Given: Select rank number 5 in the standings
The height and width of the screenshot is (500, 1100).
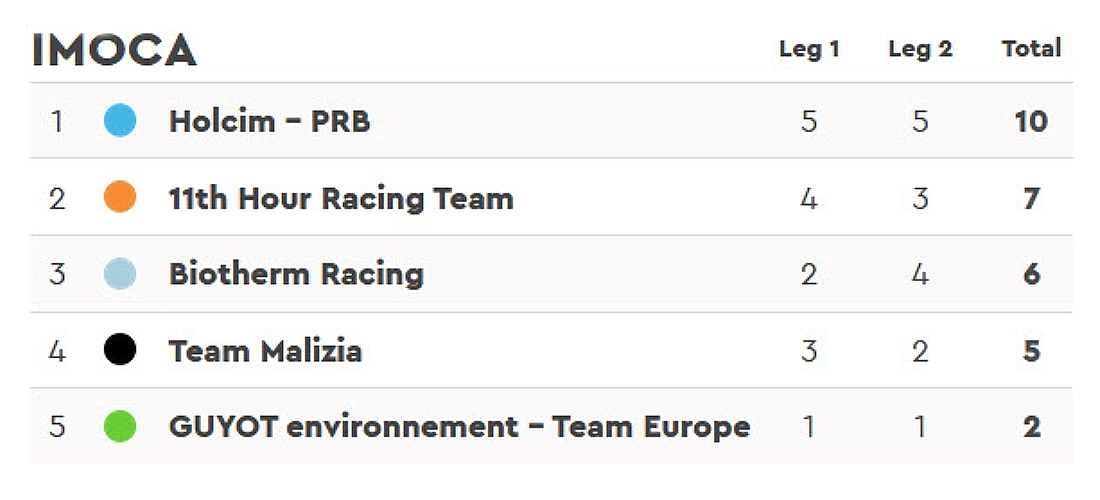Looking at the screenshot, I should tap(58, 427).
